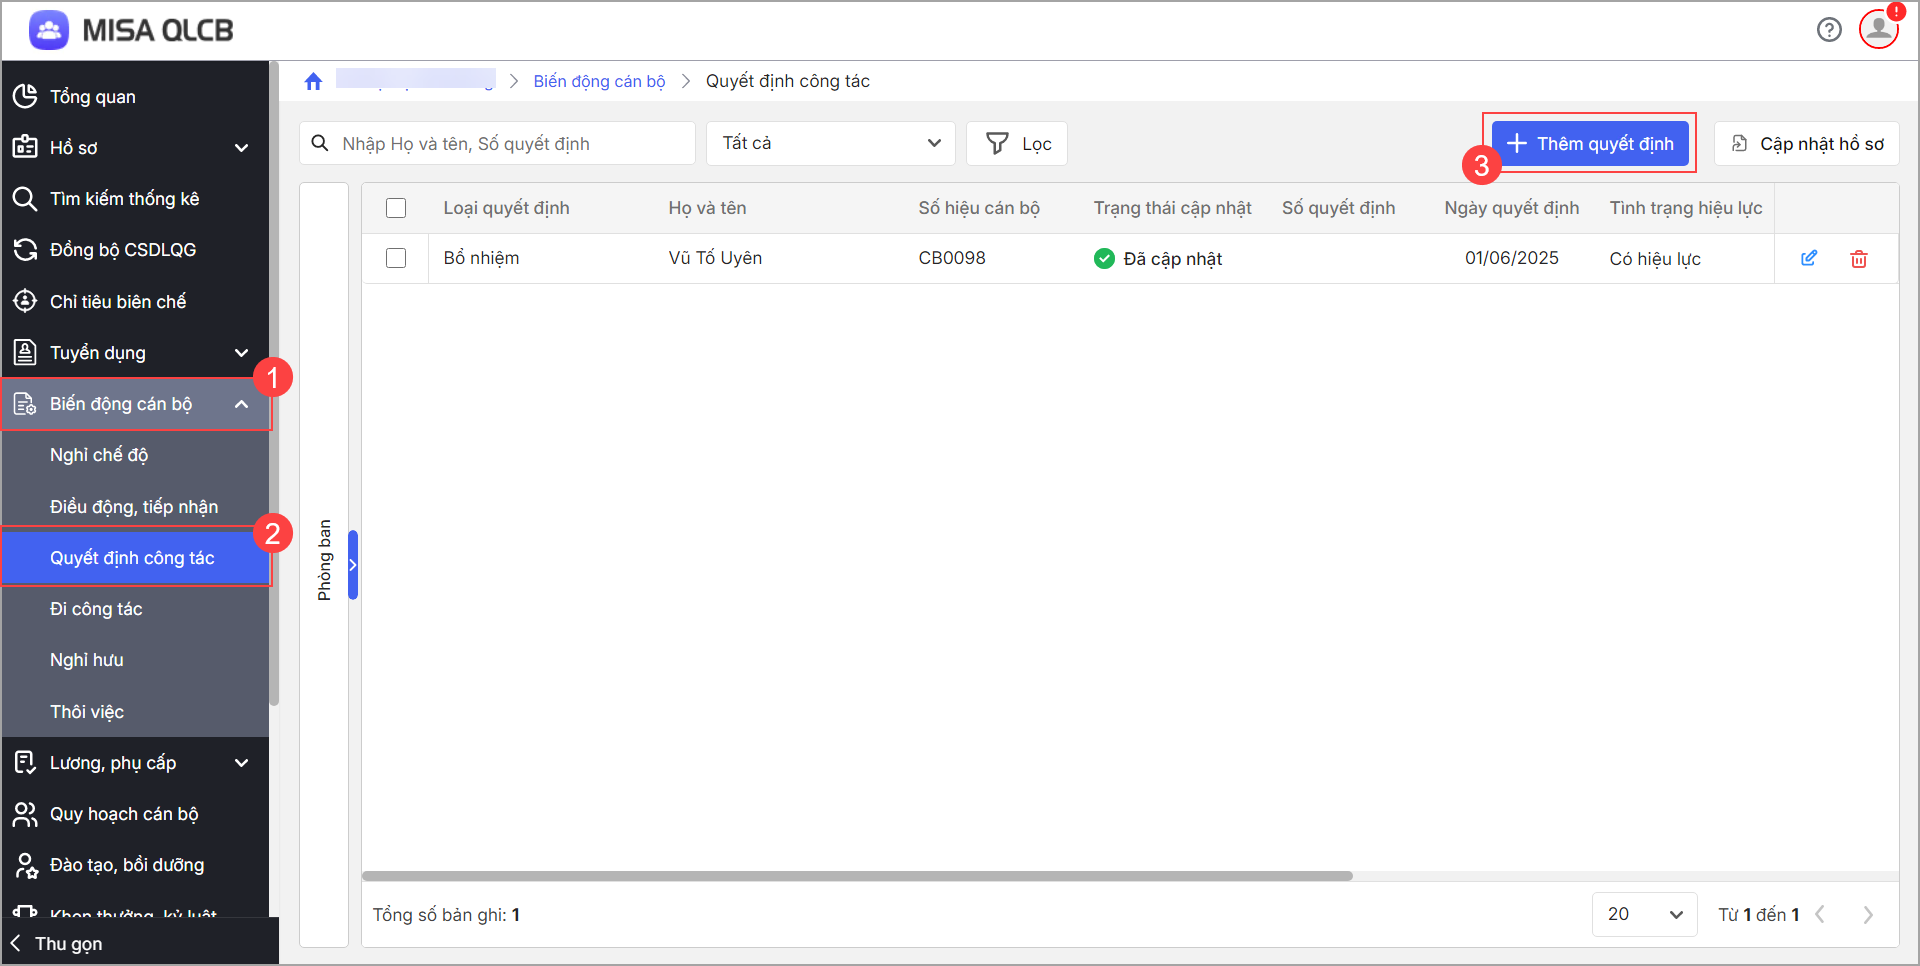Select Điều động, tiếp nhận menu item
Viewport: 1920px width, 966px height.
point(134,507)
